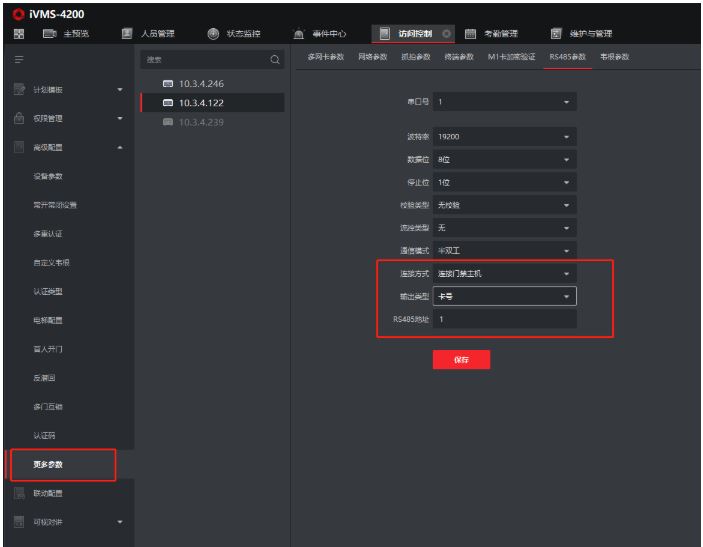
Task: Open 首人开门 in the sidebar
Action: click(x=48, y=349)
